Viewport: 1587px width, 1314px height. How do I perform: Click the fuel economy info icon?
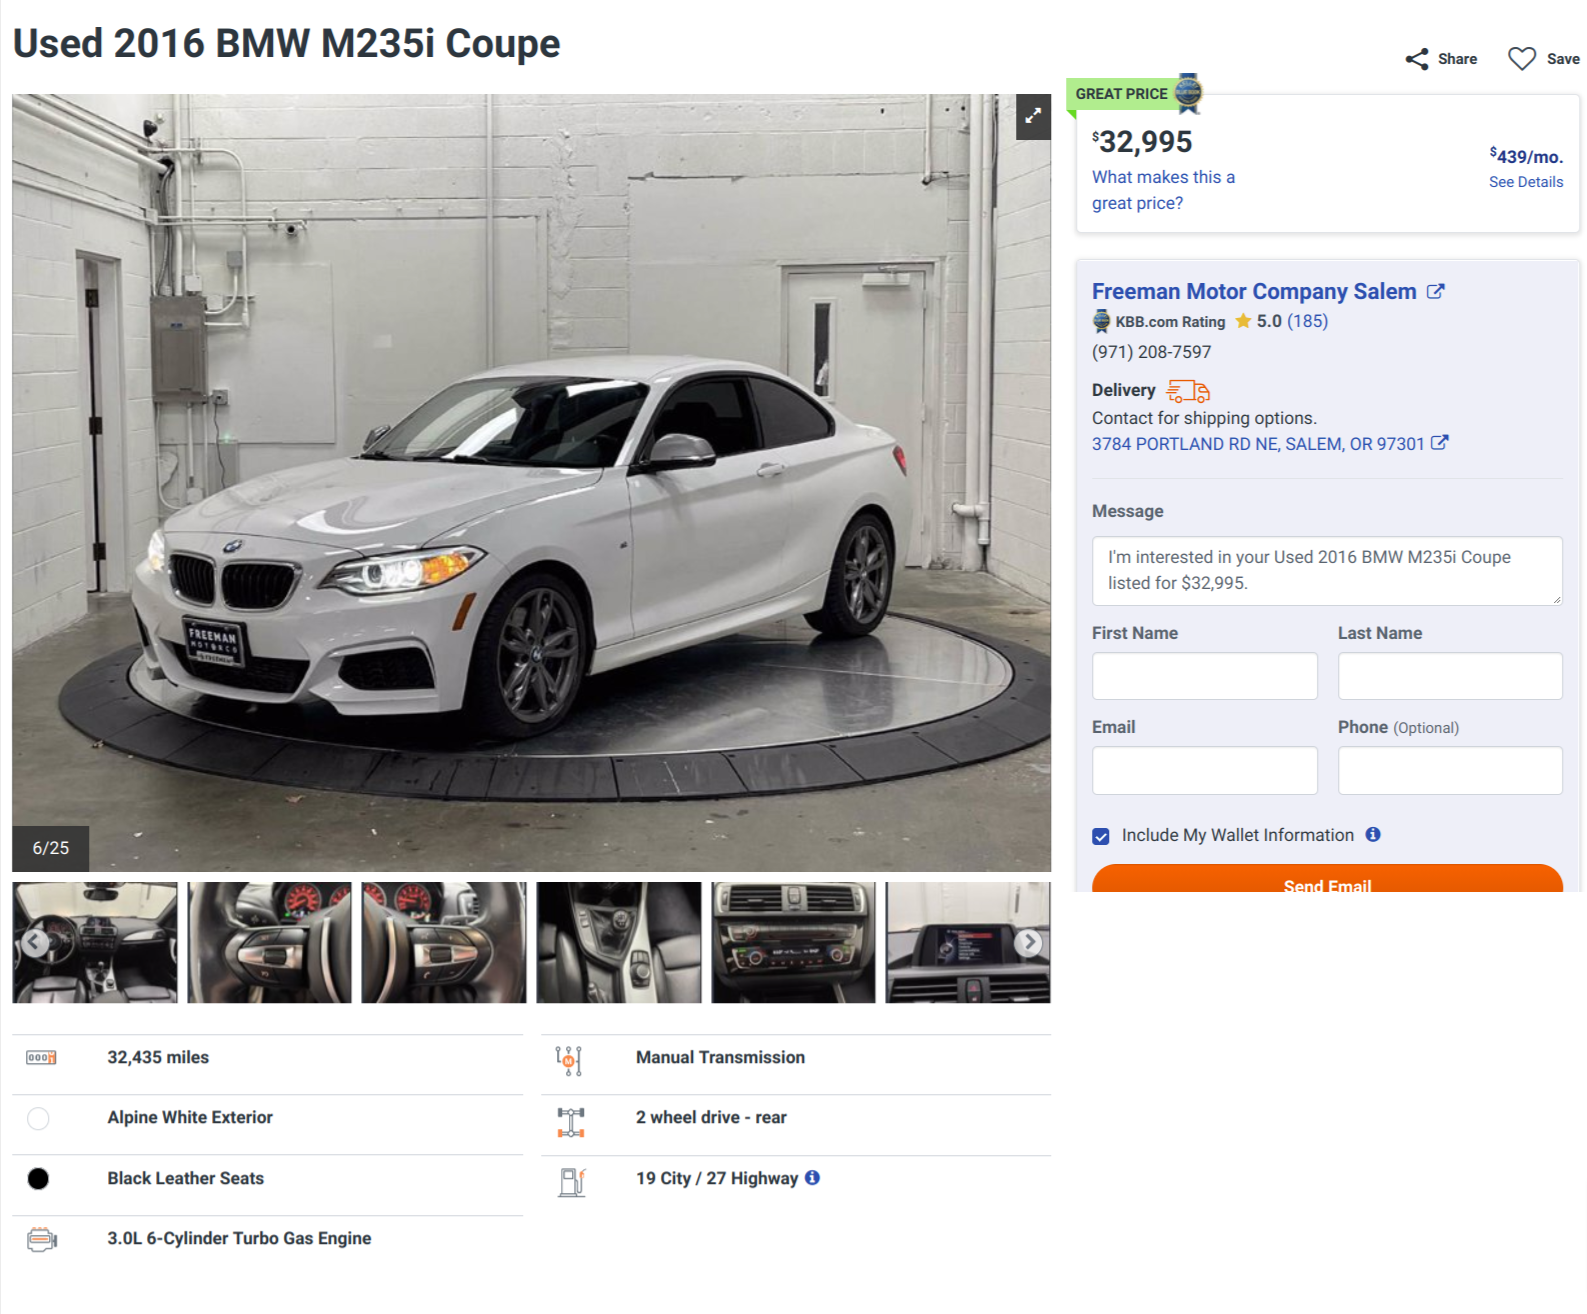pos(812,1178)
